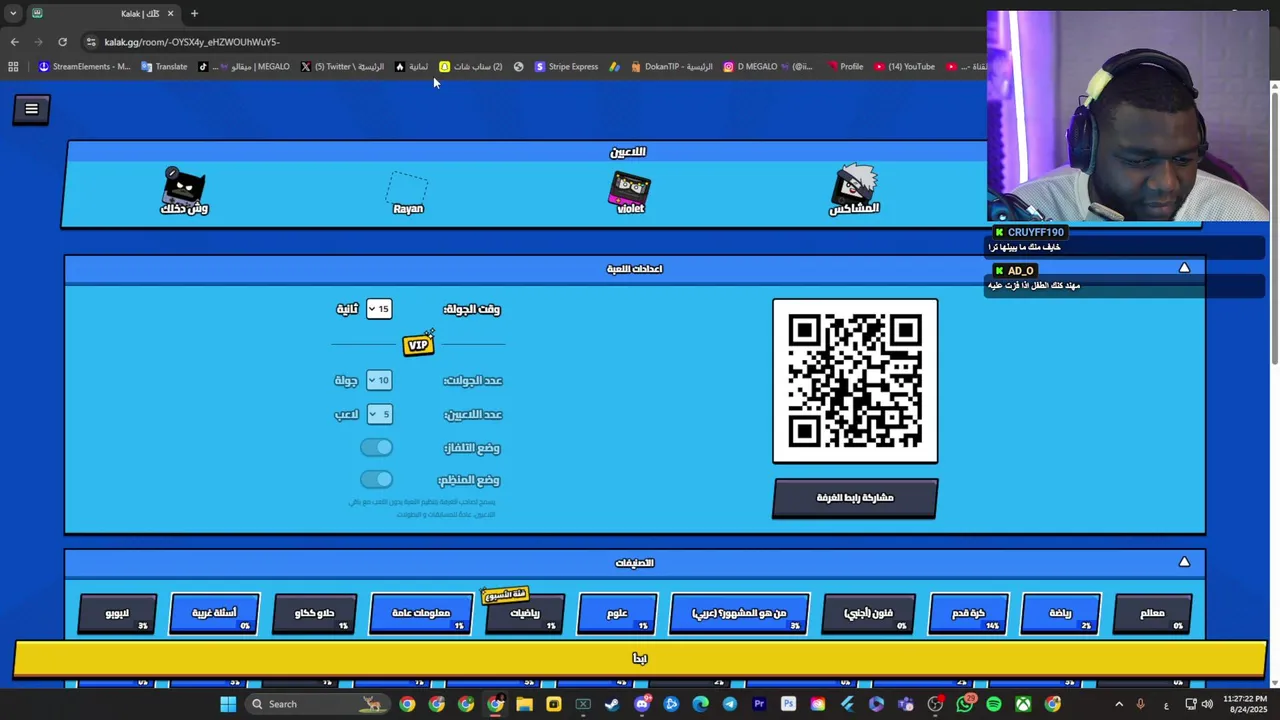Screen dimensions: 1280x720
Task: Open Telegram from the taskbar
Action: (x=730, y=704)
